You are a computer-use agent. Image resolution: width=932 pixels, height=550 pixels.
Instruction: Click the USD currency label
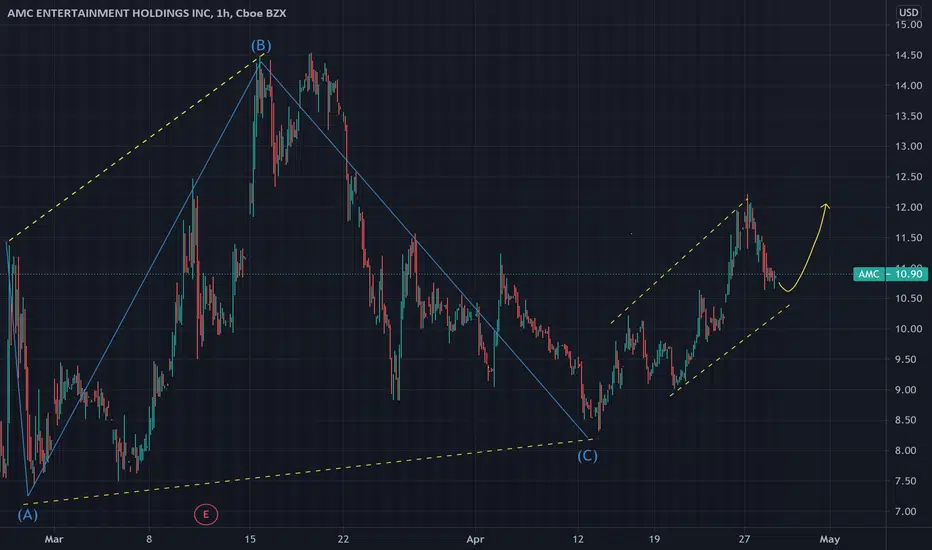click(908, 12)
